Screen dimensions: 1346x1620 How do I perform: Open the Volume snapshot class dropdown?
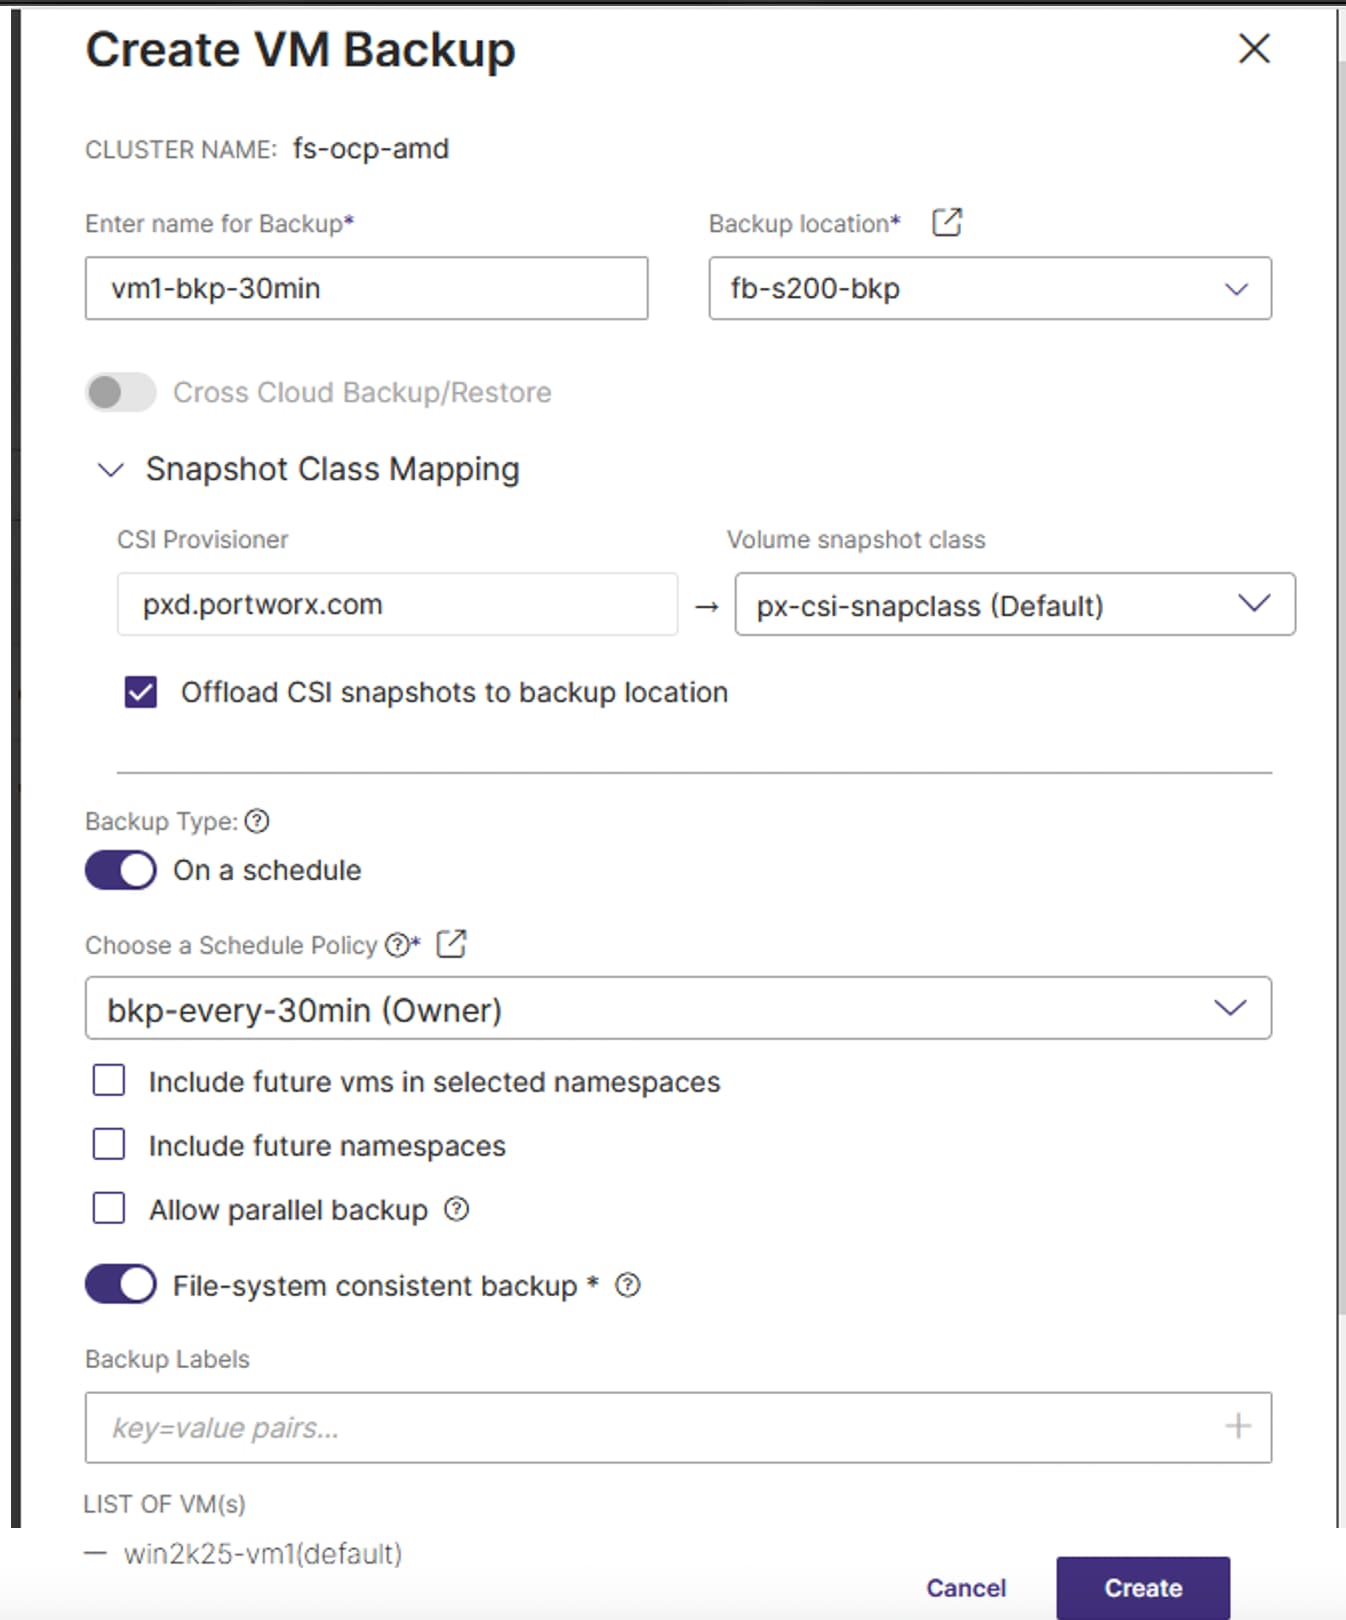pyautogui.click(x=1252, y=604)
